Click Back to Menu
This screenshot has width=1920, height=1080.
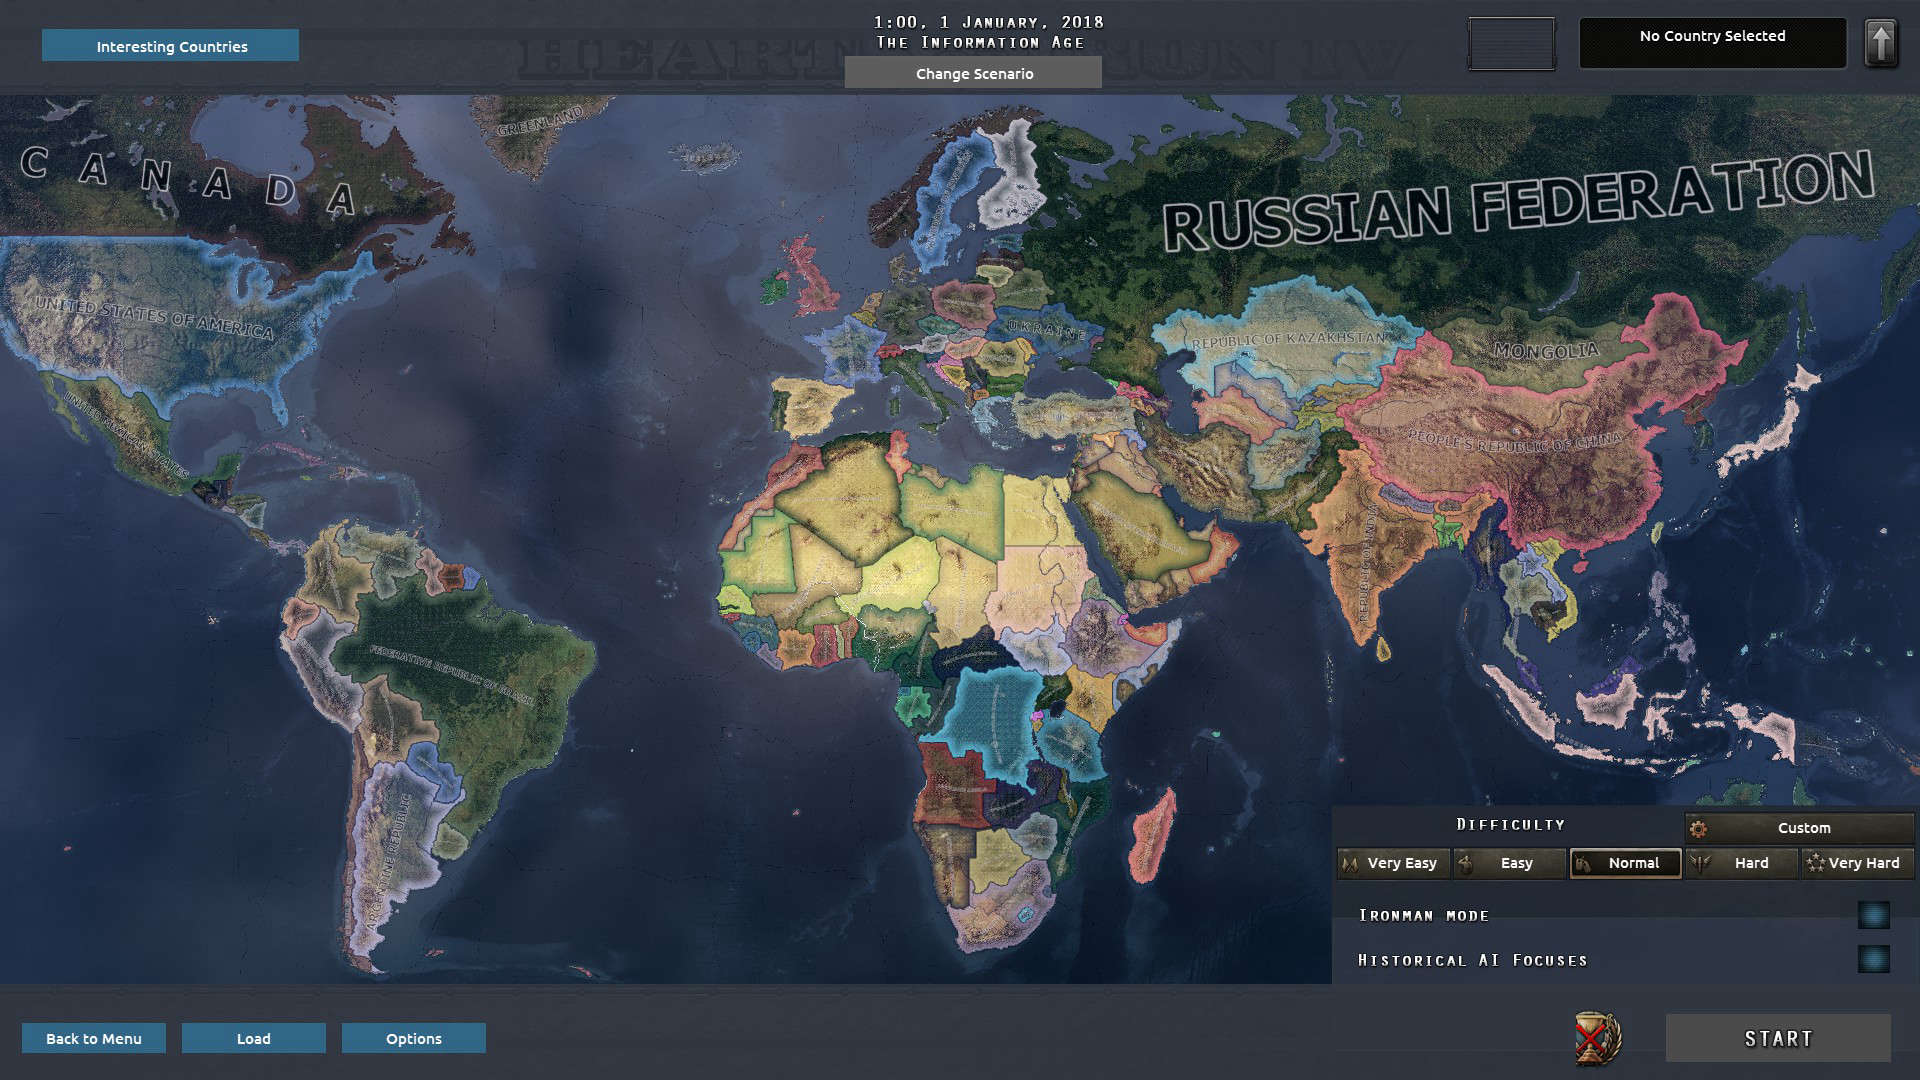coord(93,1038)
